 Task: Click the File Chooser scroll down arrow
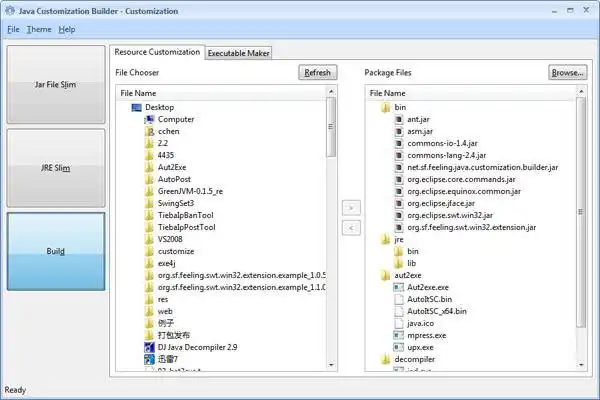tap(331, 365)
